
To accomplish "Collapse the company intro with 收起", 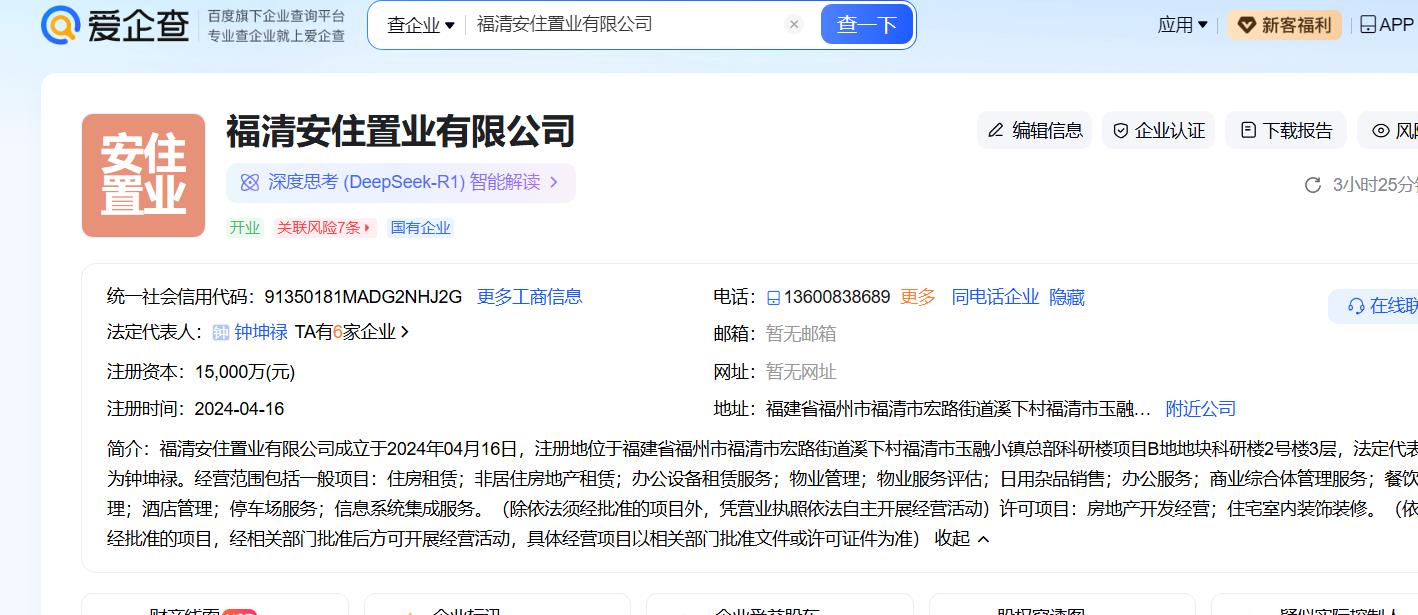I will click(x=962, y=539).
